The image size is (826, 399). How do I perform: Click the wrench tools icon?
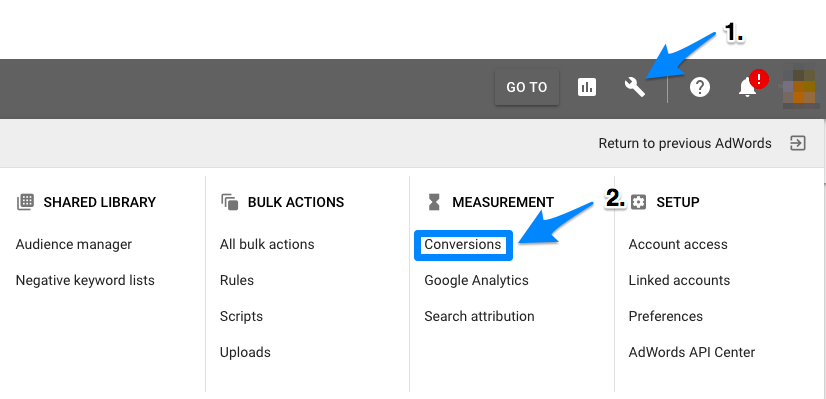[x=635, y=87]
